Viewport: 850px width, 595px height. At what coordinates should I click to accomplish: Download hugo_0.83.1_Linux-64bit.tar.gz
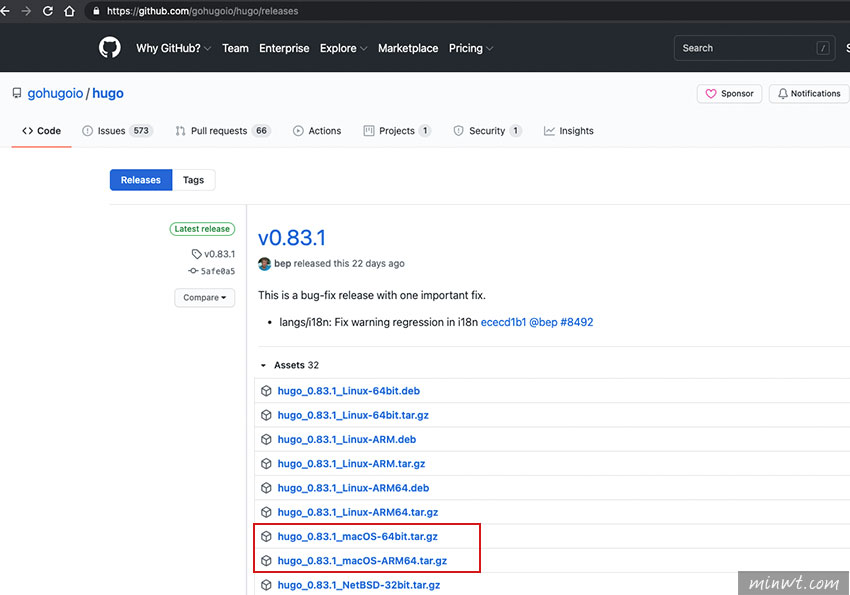click(x=353, y=415)
